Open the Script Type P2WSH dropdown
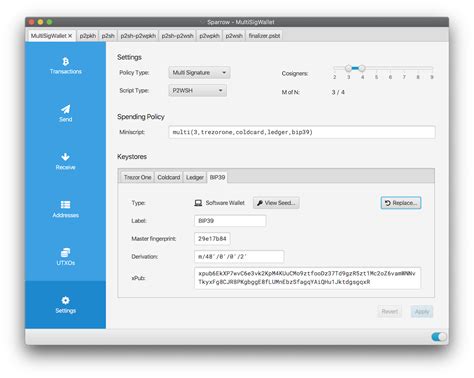This screenshot has width=474, height=378. click(x=197, y=90)
